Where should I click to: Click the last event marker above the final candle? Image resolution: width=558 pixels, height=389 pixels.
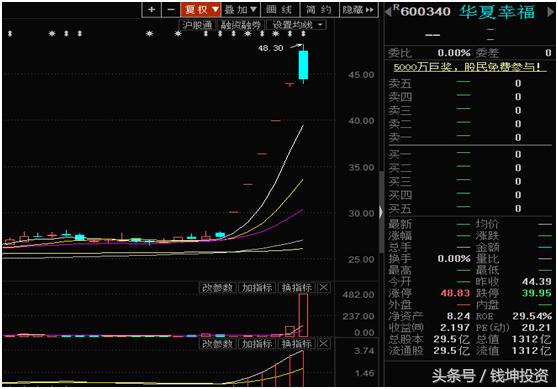[303, 34]
